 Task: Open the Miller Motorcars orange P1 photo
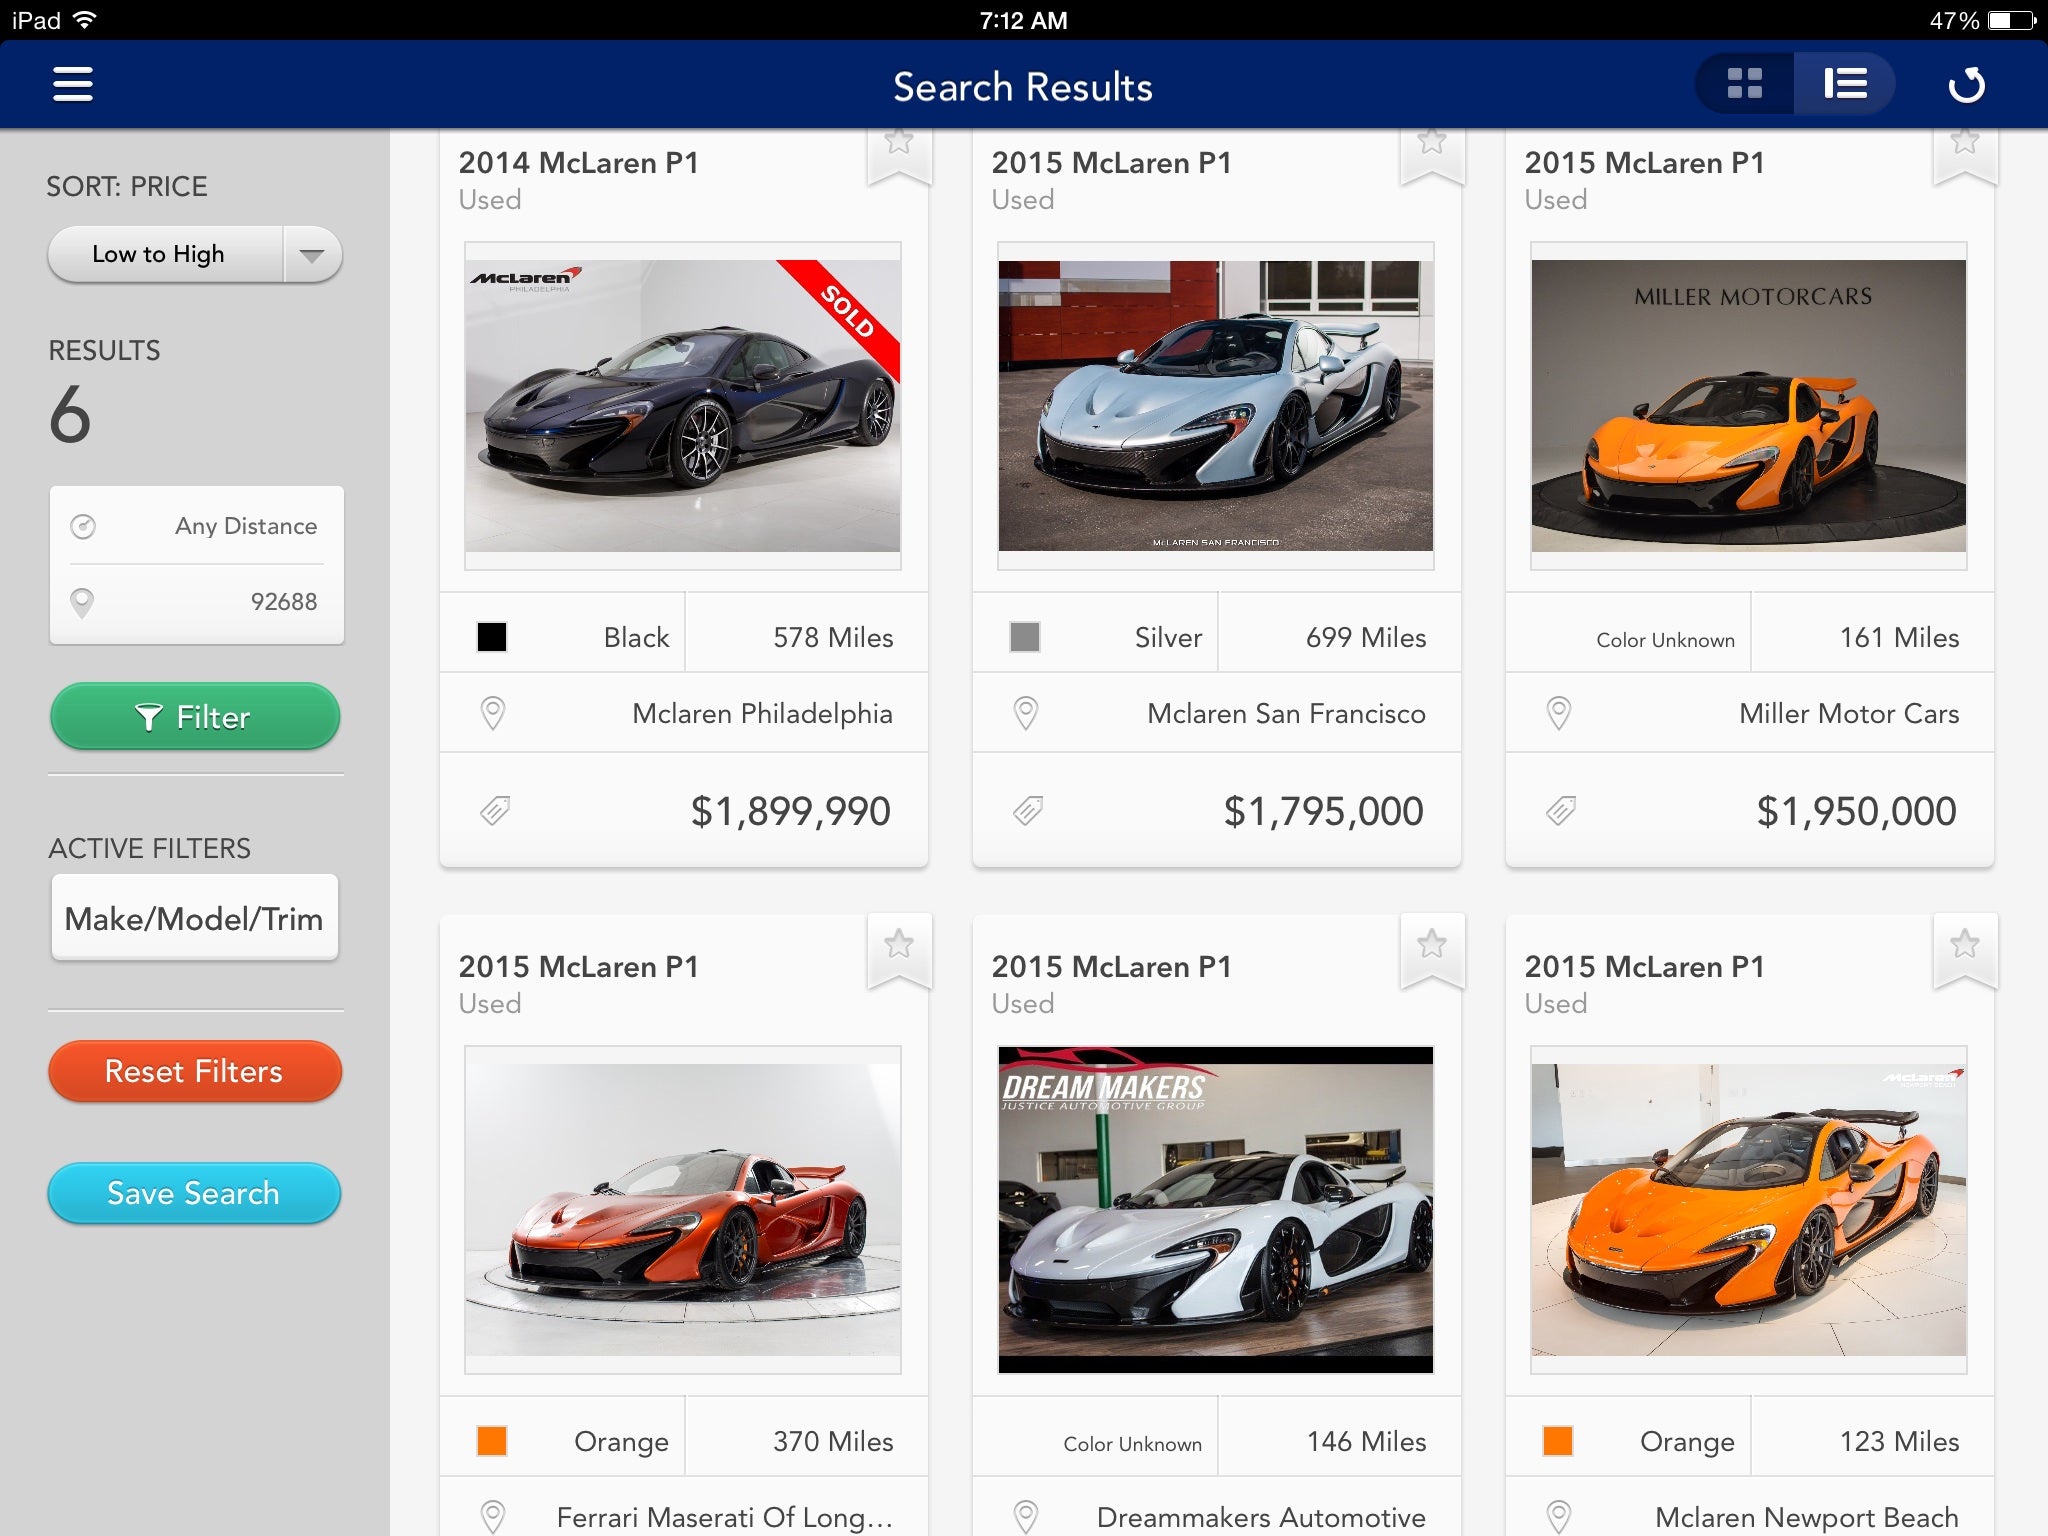(1749, 406)
